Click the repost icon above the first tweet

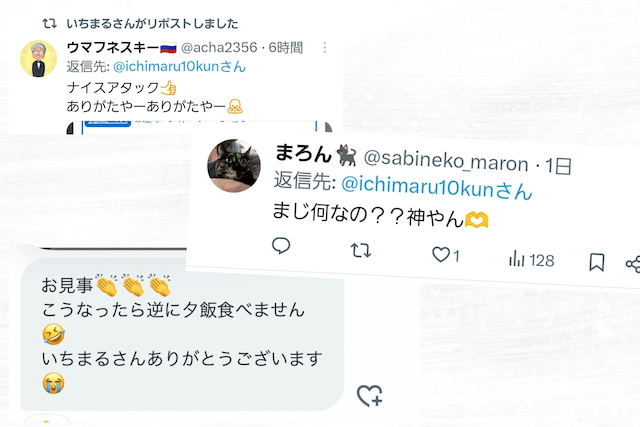click(48, 22)
